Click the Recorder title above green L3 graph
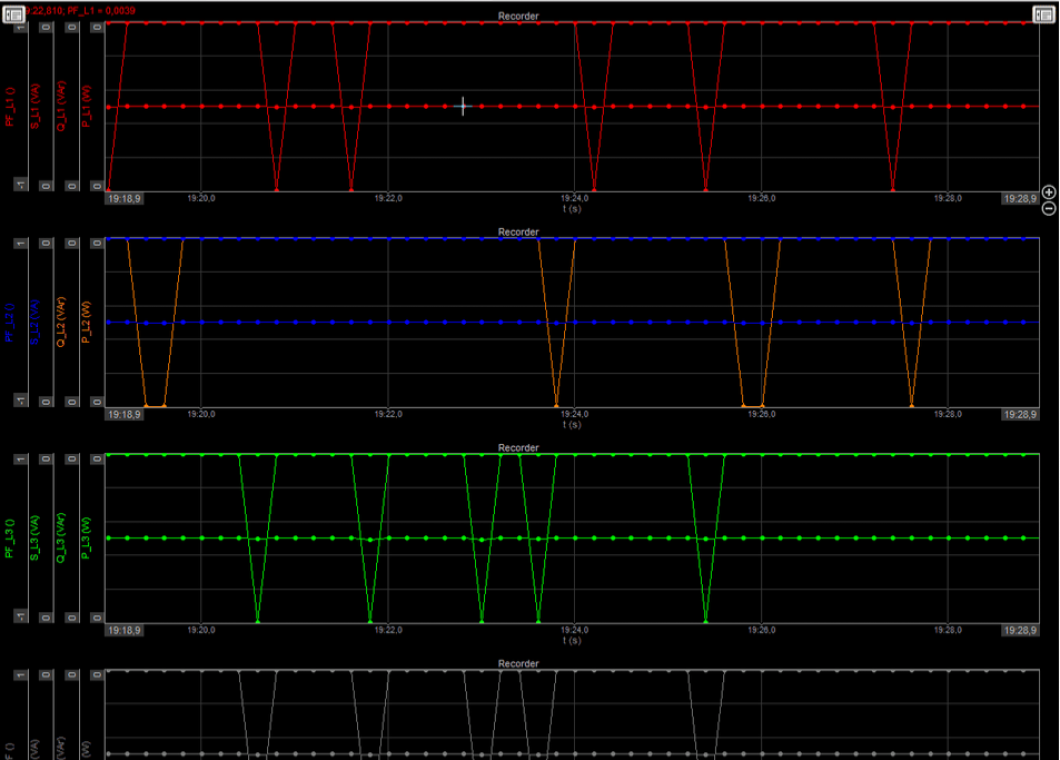This screenshot has width=1060, height=760. point(519,448)
